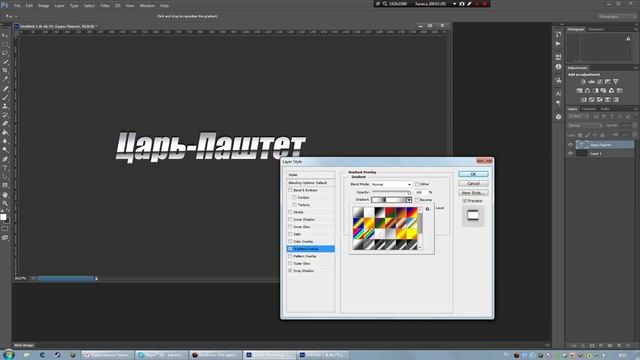Screen dimensions: 640x360
Task: Enable the Stroke checkbox
Action: click(x=290, y=212)
